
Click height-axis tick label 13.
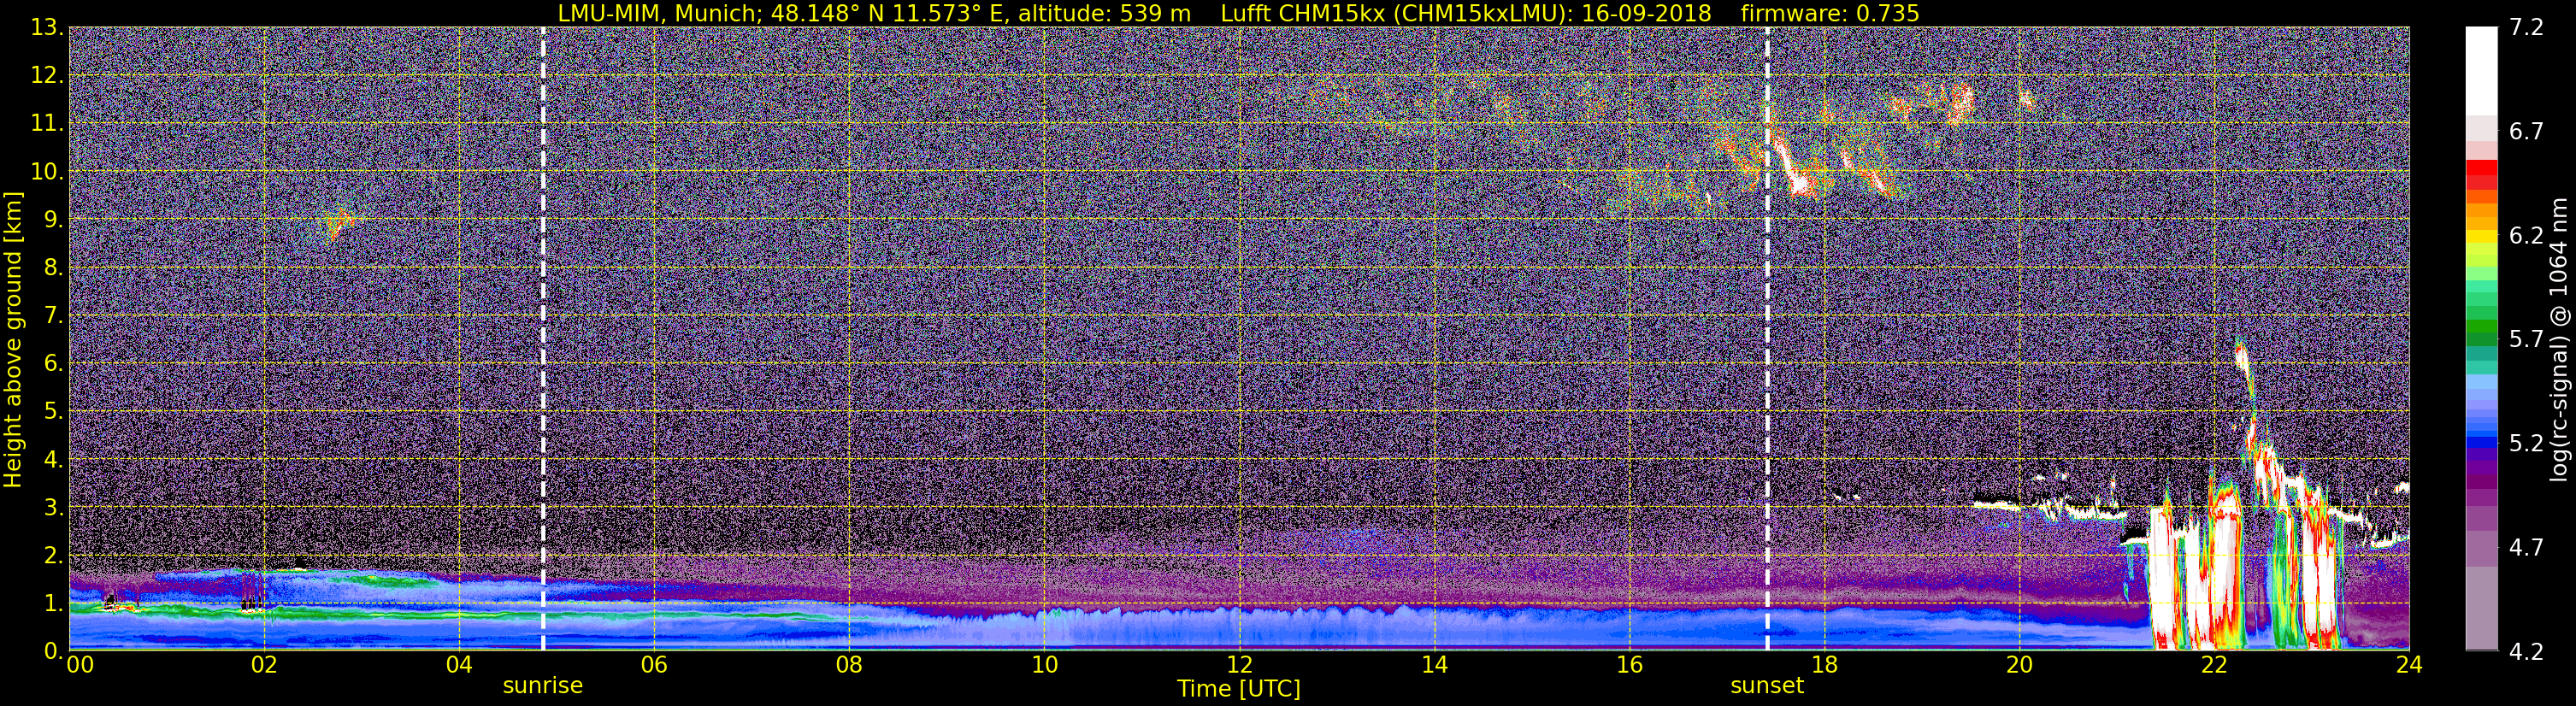[46, 28]
